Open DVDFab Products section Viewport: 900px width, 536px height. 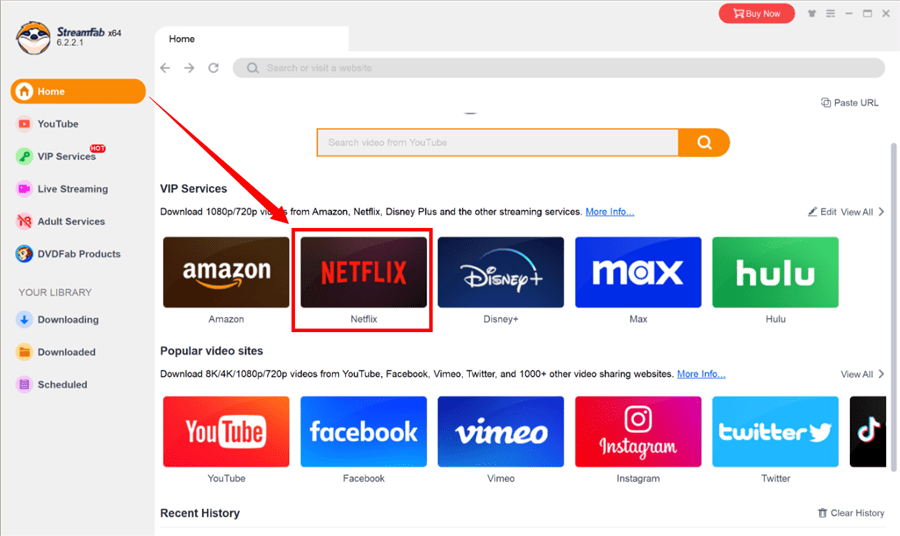pyautogui.click(x=68, y=254)
